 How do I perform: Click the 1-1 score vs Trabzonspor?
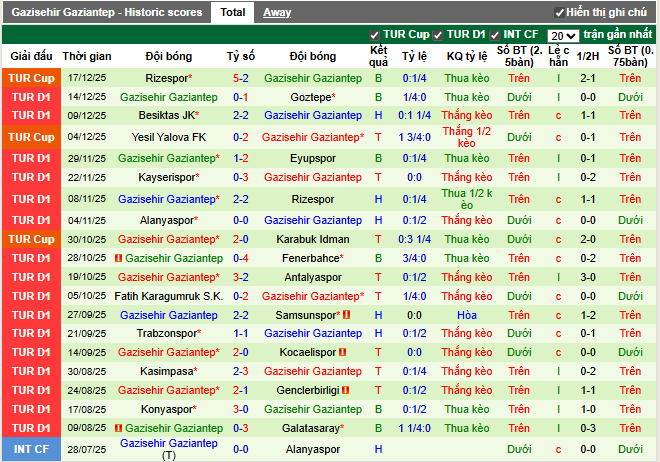point(241,333)
